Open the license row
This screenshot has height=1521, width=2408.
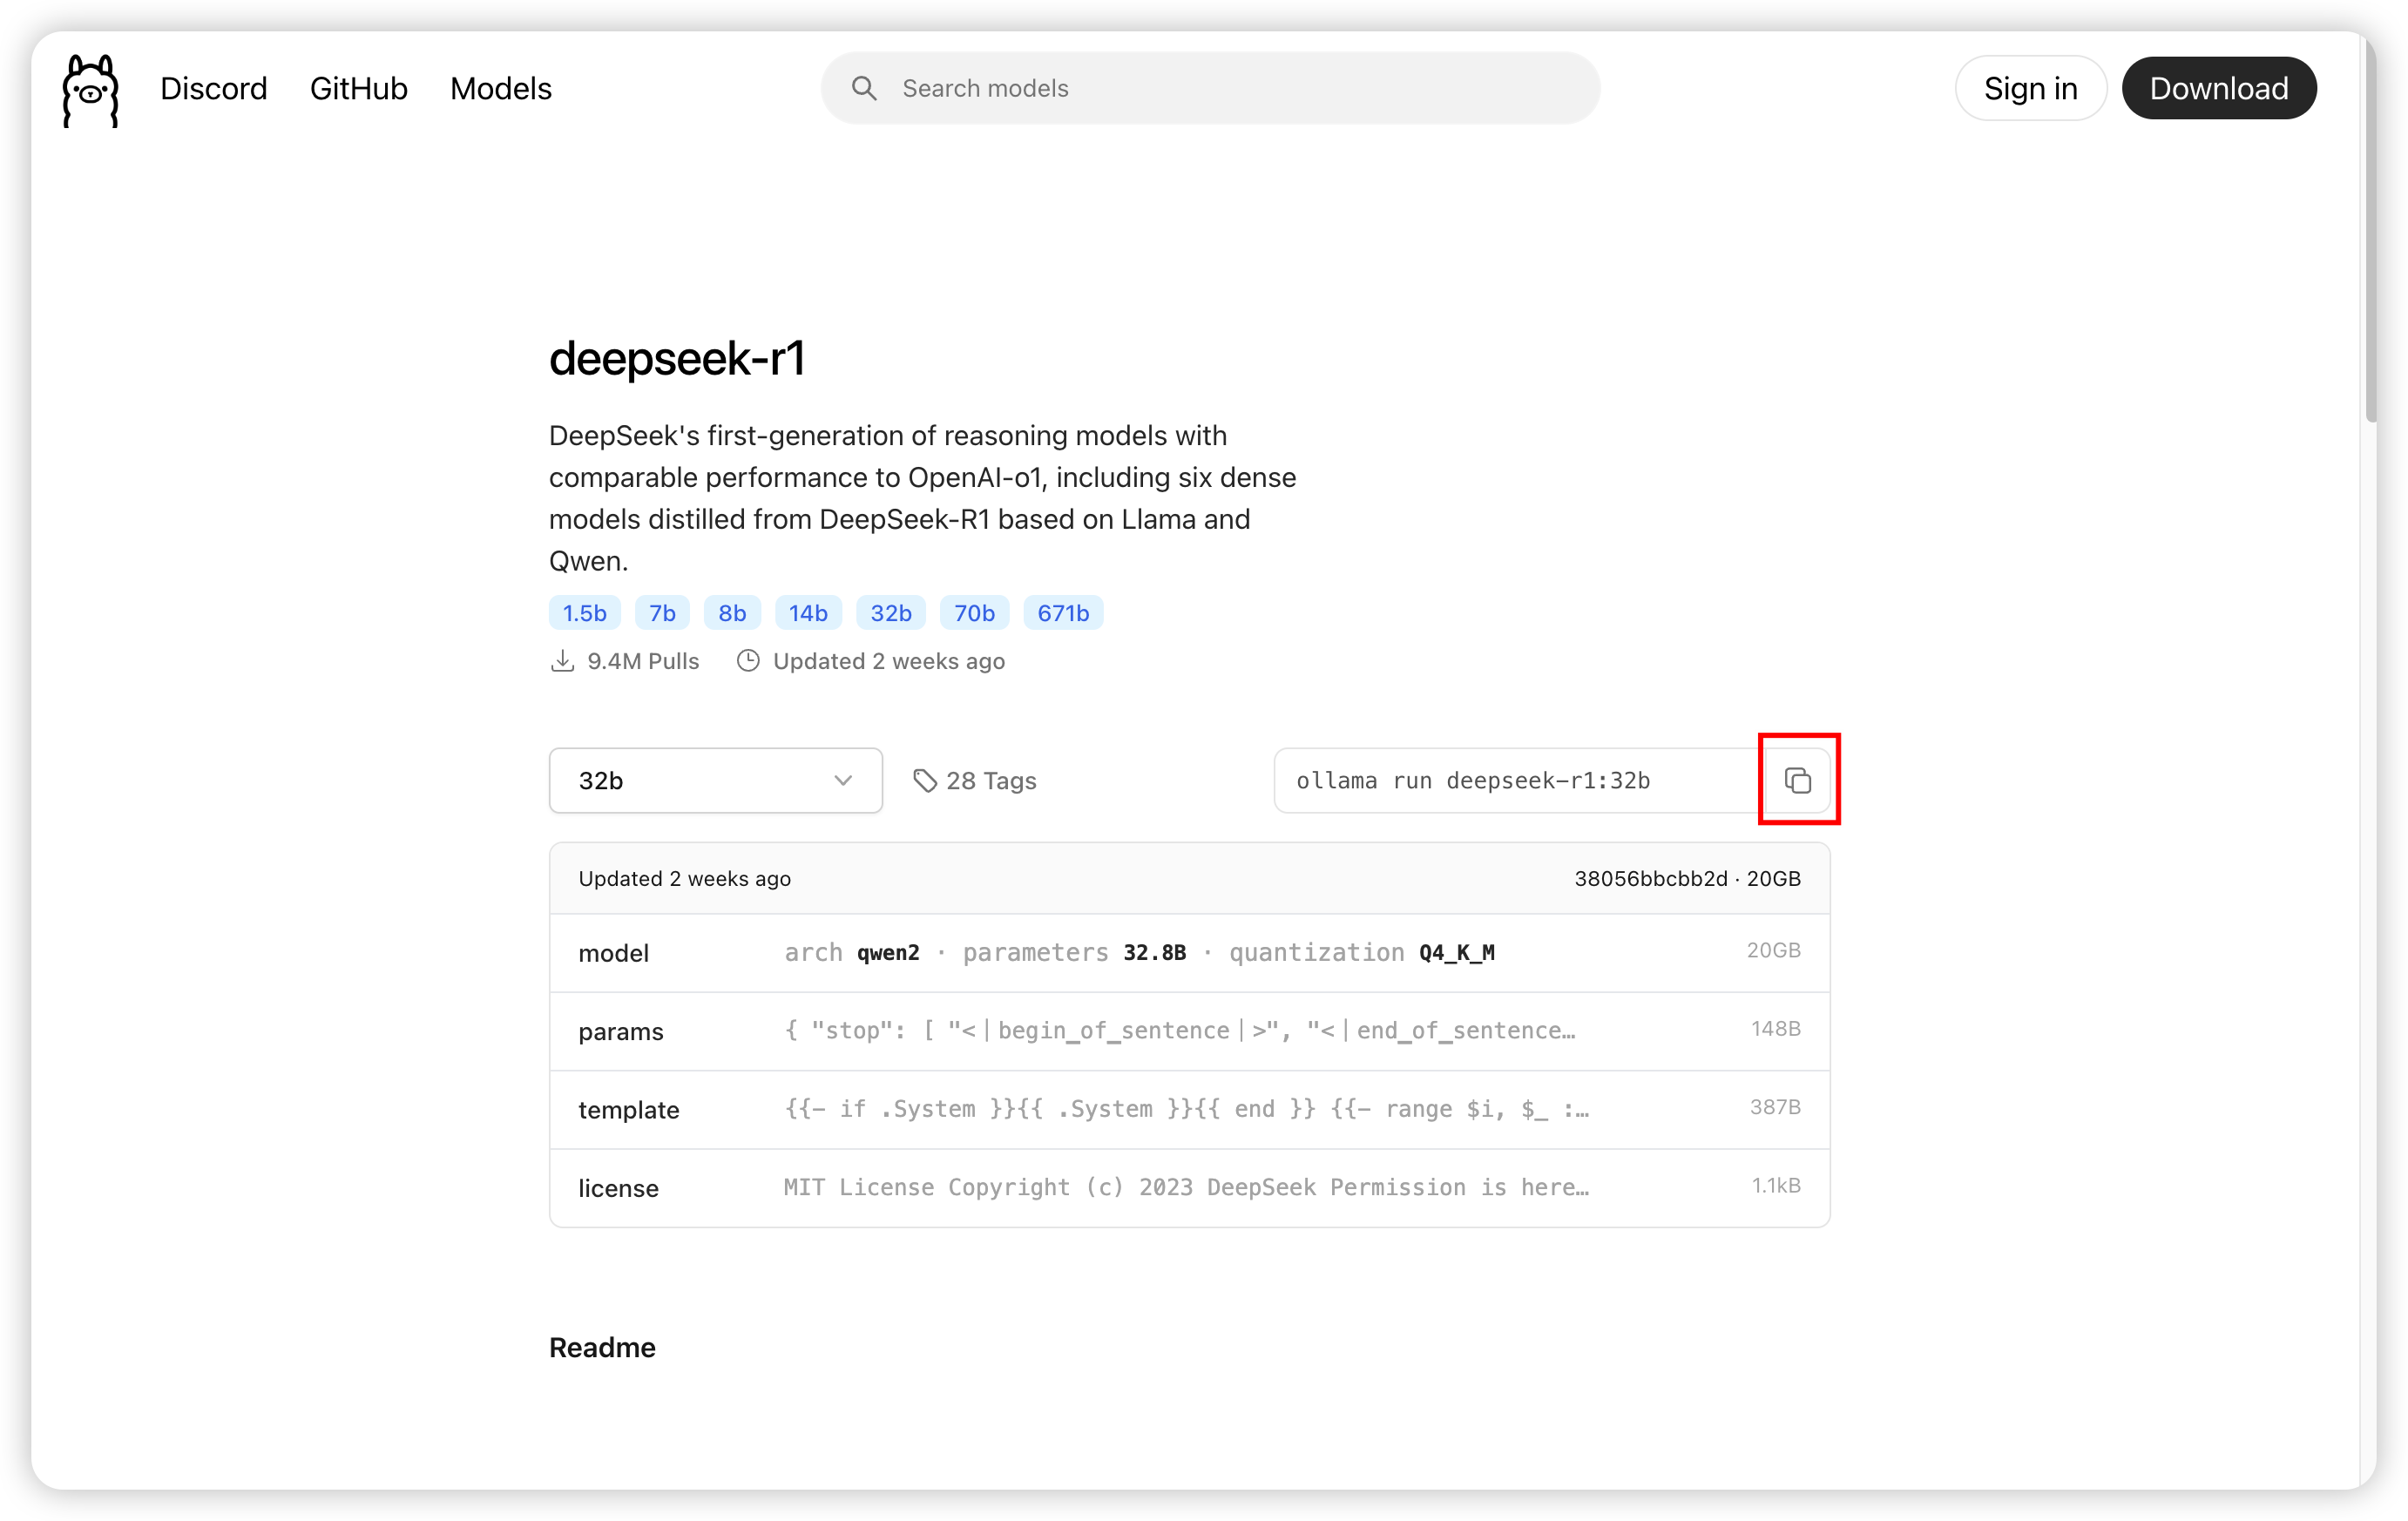pyautogui.click(x=1190, y=1188)
